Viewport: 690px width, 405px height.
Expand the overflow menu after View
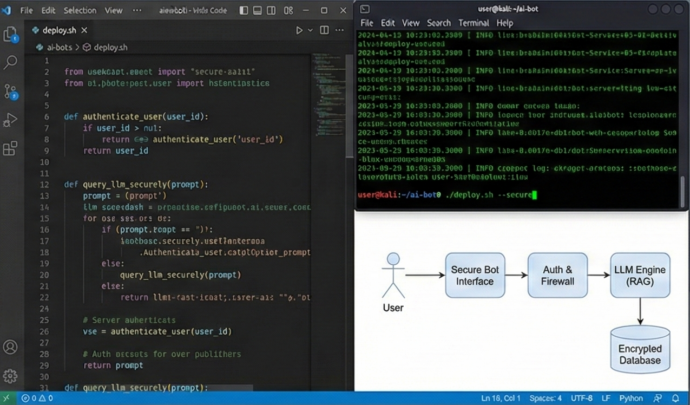(138, 10)
